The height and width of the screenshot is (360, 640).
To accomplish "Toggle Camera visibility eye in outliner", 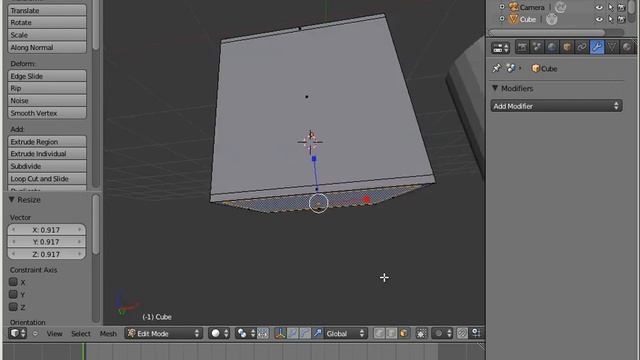I will click(x=599, y=7).
